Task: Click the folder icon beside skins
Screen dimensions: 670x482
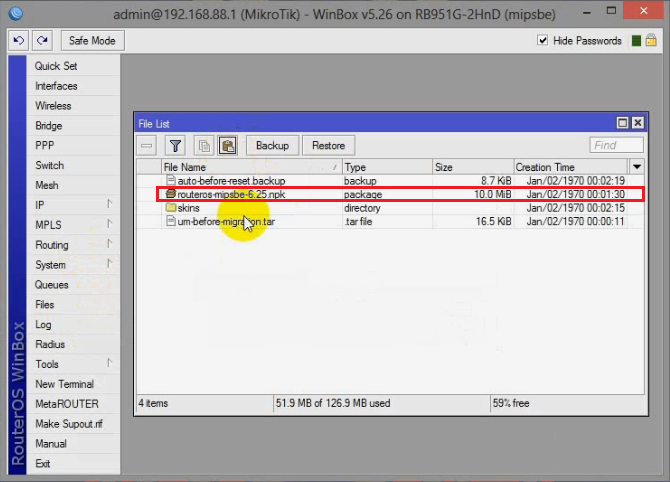Action: (171, 208)
